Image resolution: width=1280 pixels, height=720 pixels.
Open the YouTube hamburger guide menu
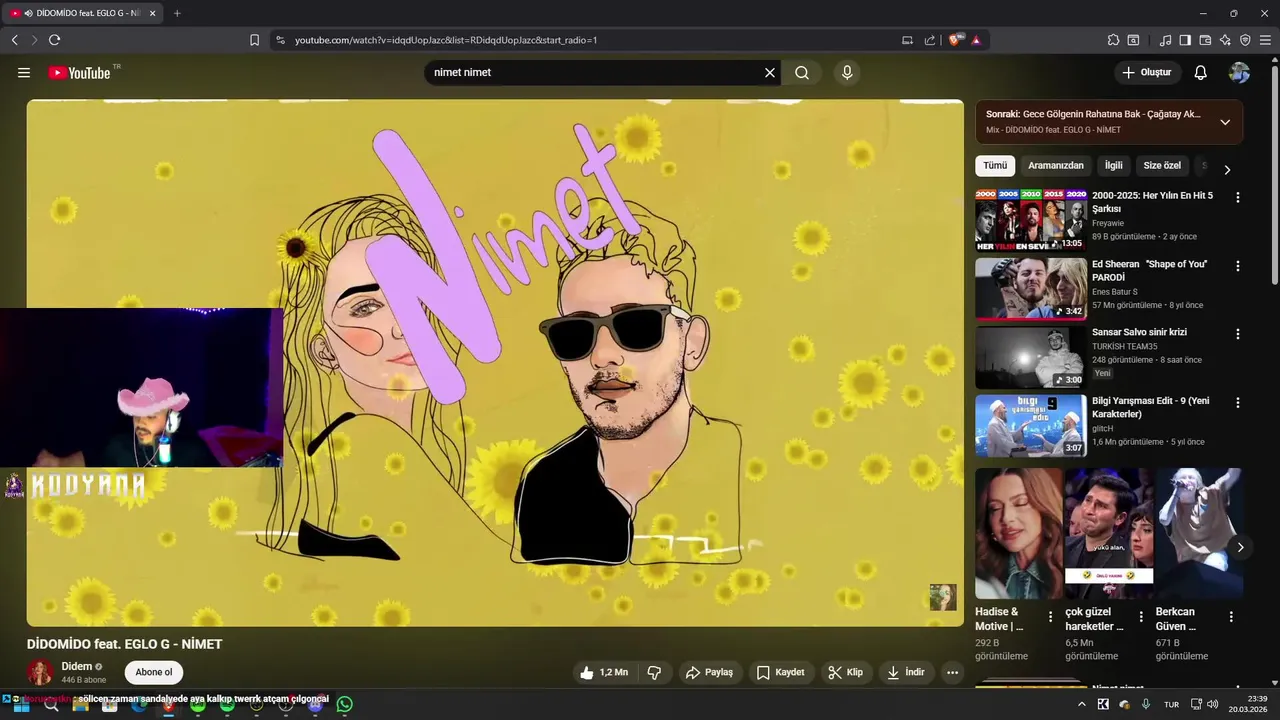[x=24, y=72]
